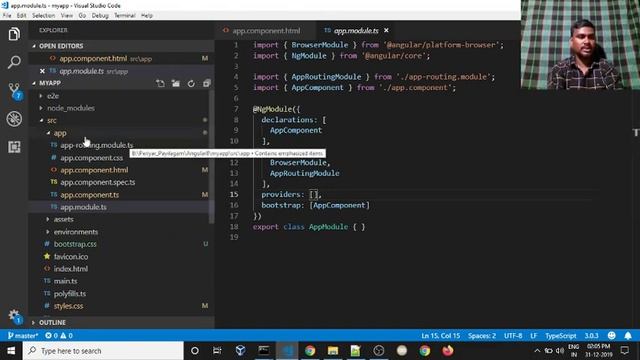Open bootstrap.css in file tree
This screenshot has width=640, height=360.
75,244
